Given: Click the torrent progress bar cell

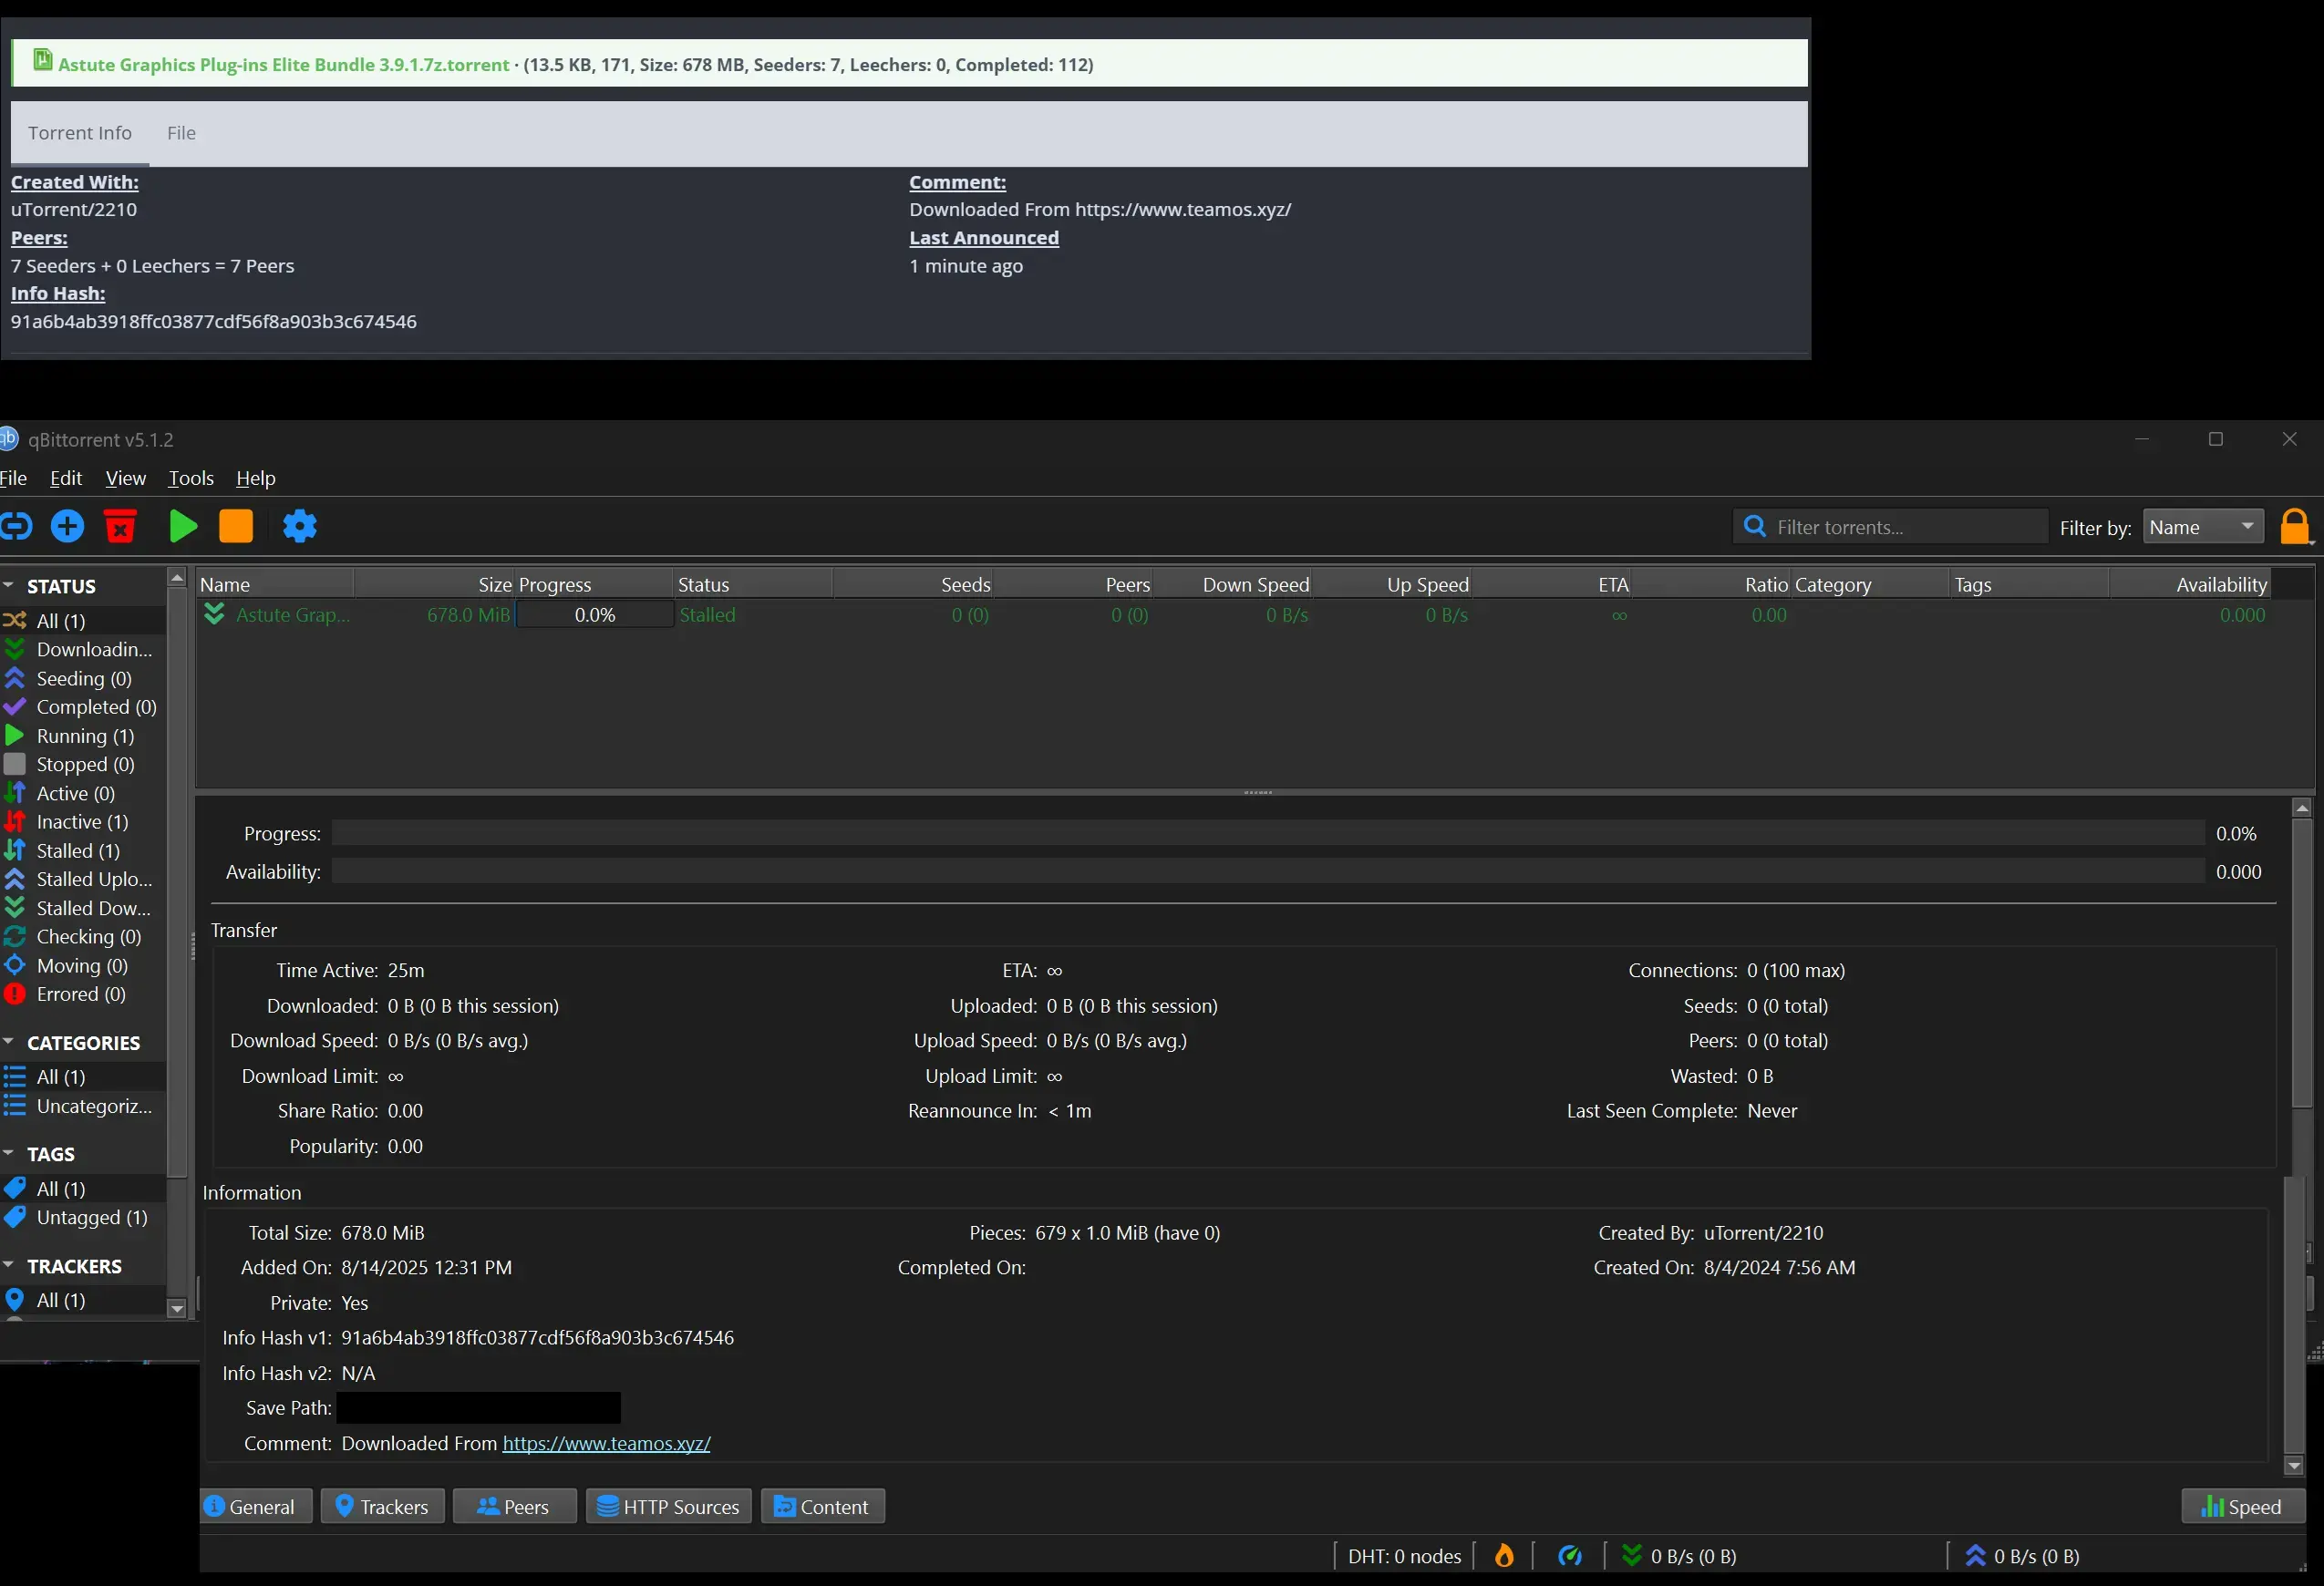Looking at the screenshot, I should point(594,615).
